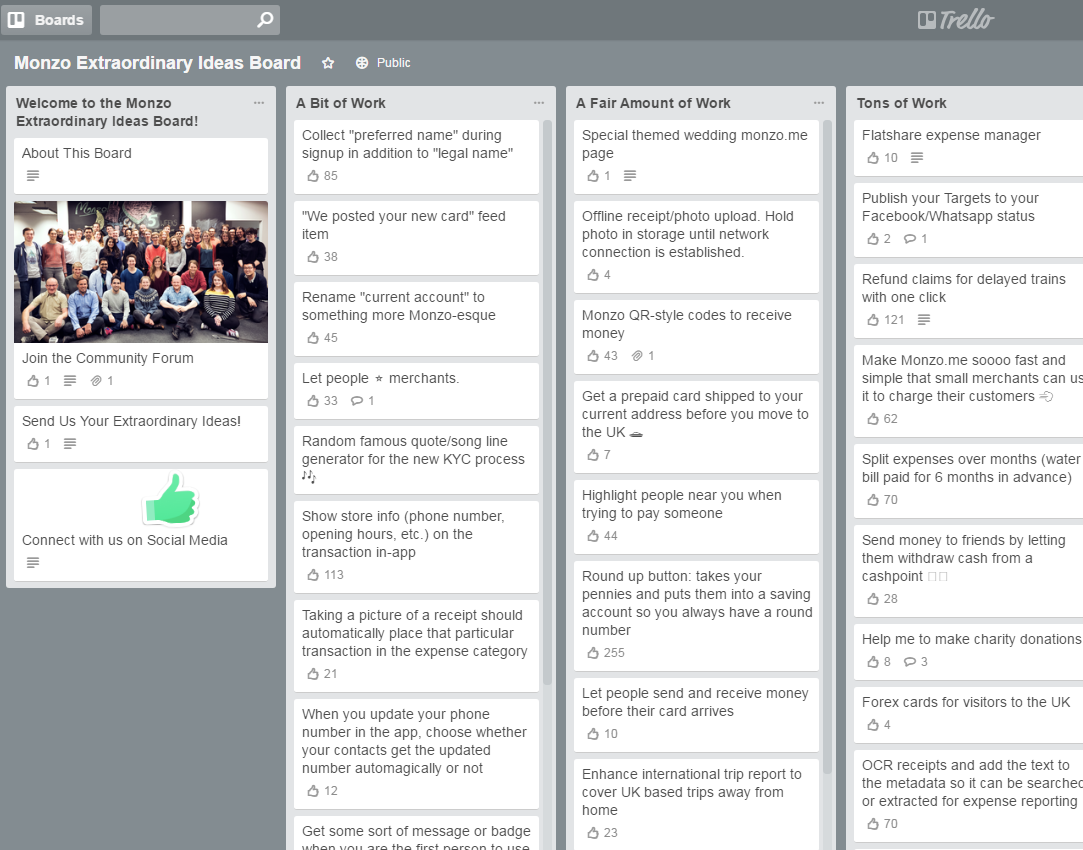
Task: Click A Bit of Work list title
Action: (x=341, y=103)
